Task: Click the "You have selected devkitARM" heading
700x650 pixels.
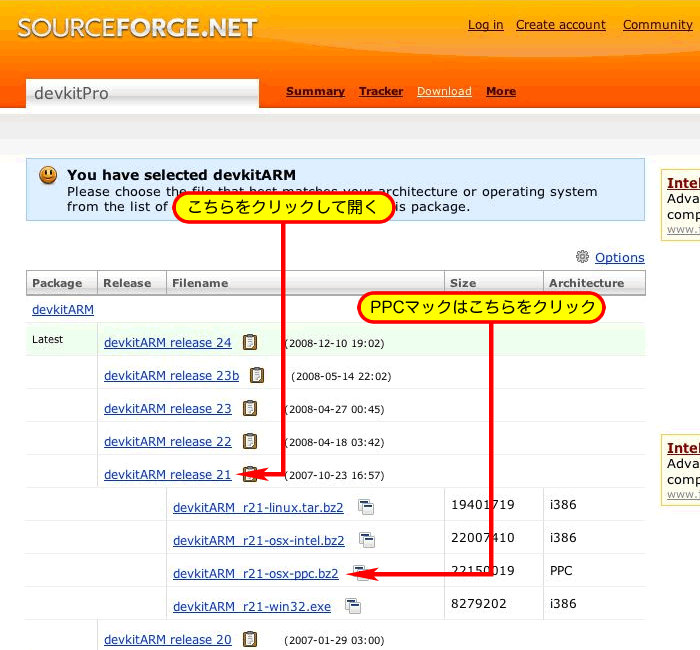Action: coord(181,175)
